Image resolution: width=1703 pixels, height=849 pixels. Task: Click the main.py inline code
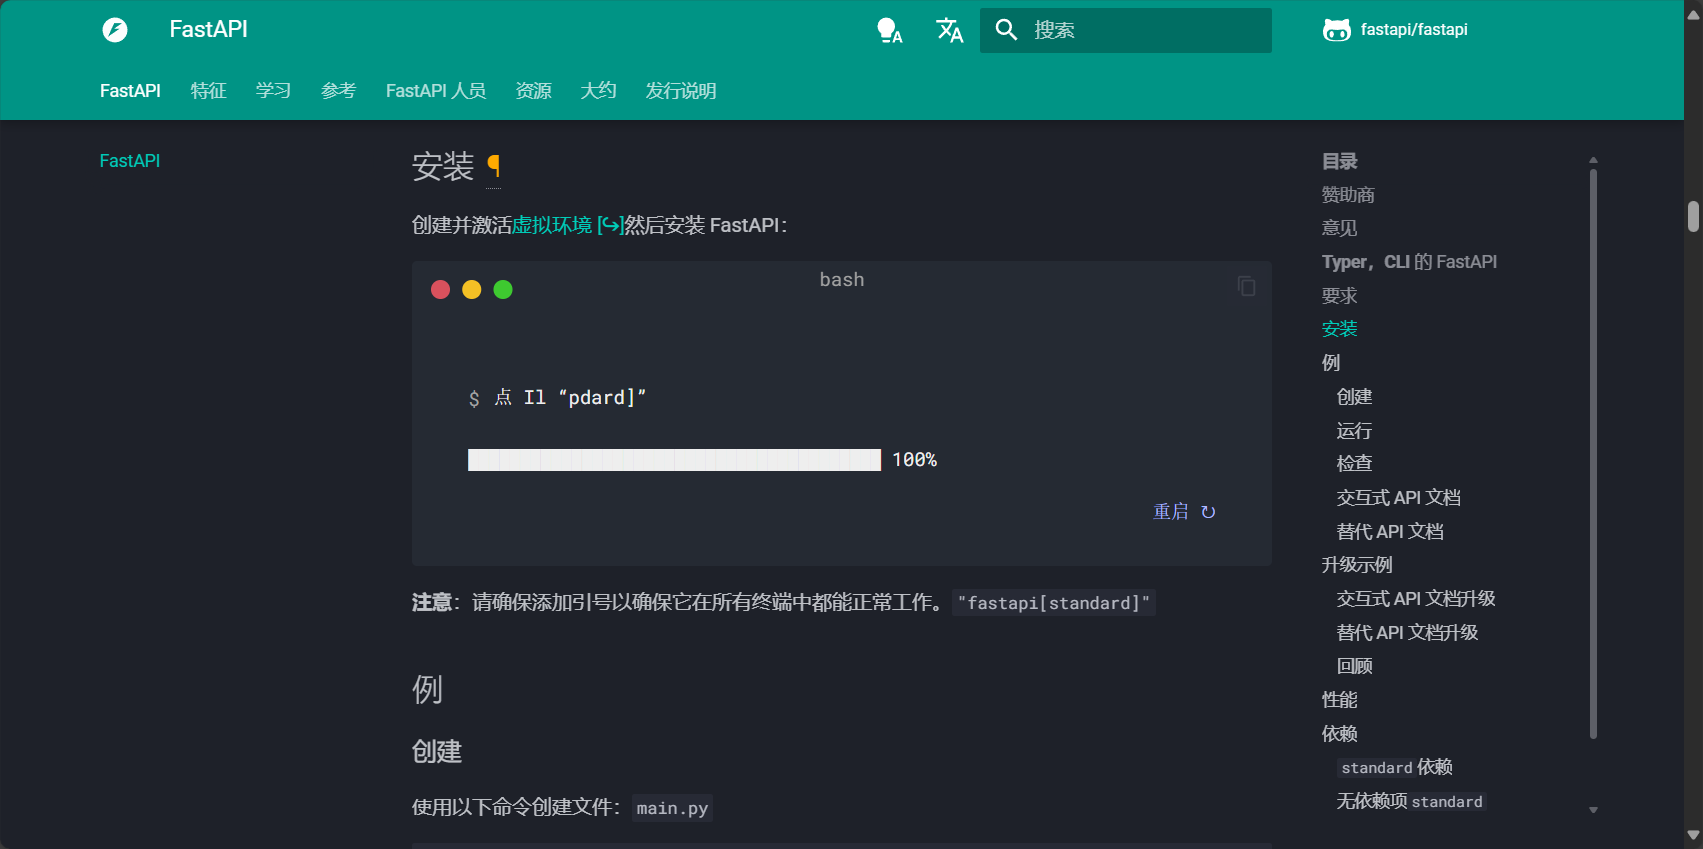coord(672,808)
